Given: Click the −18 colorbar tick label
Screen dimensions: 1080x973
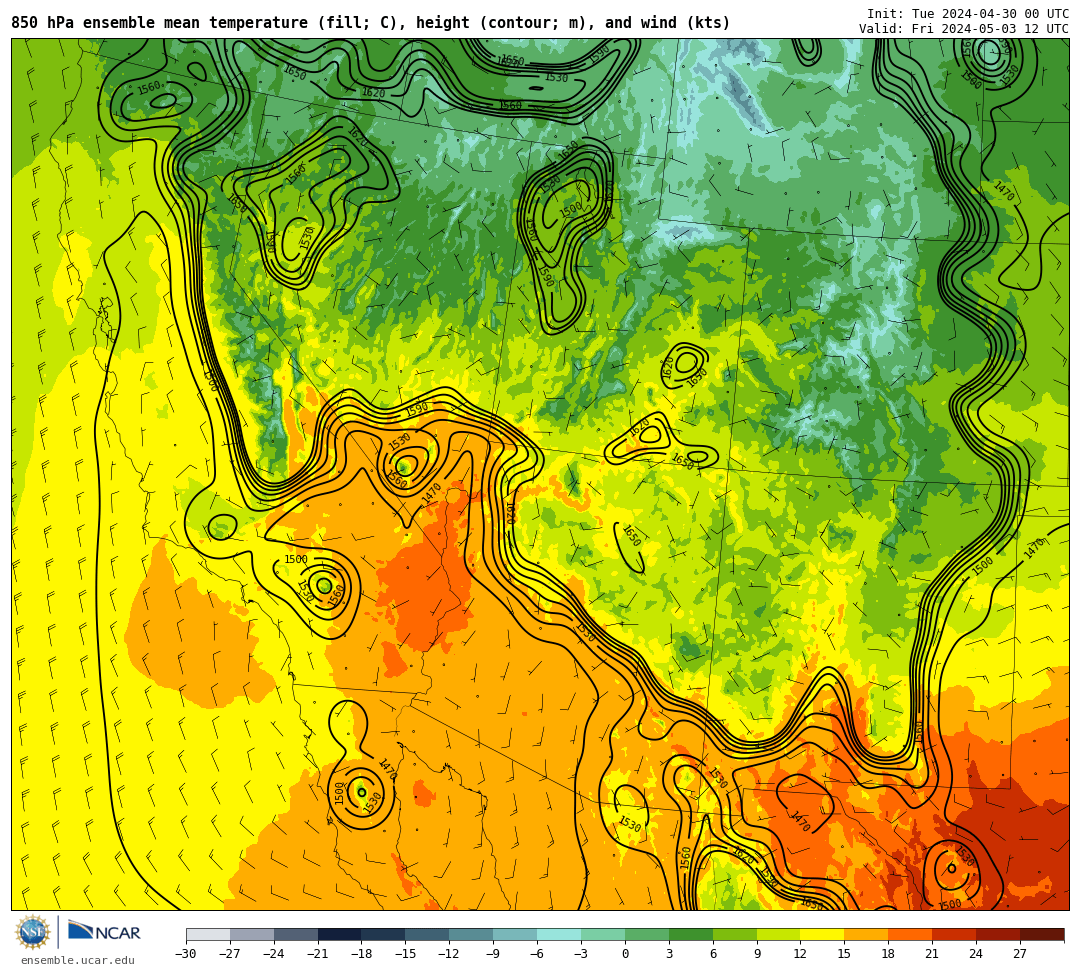Looking at the screenshot, I should tap(362, 954).
